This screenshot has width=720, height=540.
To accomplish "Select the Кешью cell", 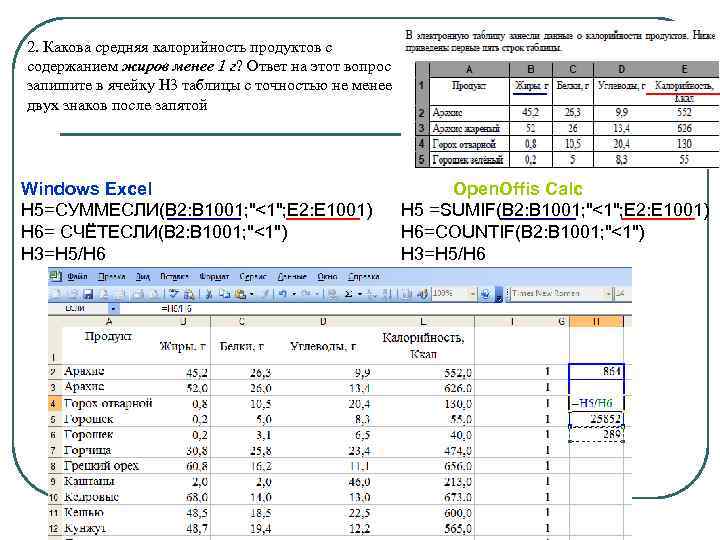I will tap(109, 512).
